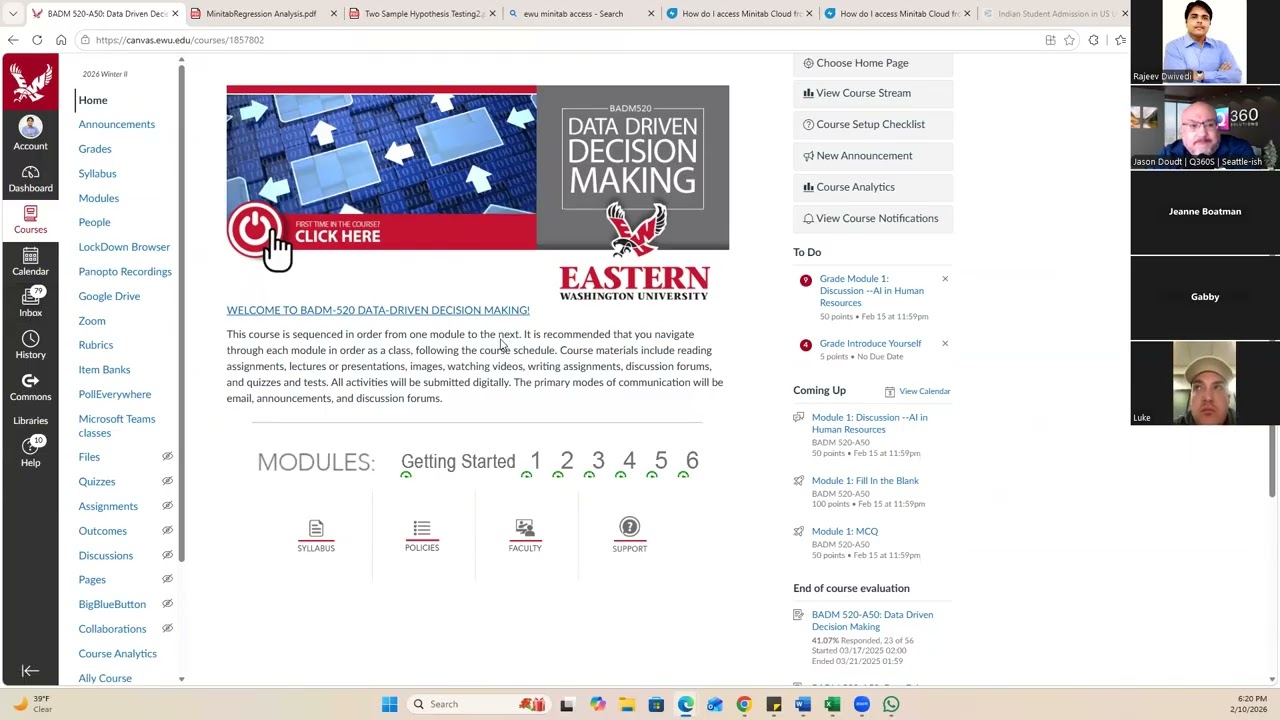This screenshot has height=720, width=1280.
Task: Collapse the global navigation sidebar arrow
Action: [30, 671]
